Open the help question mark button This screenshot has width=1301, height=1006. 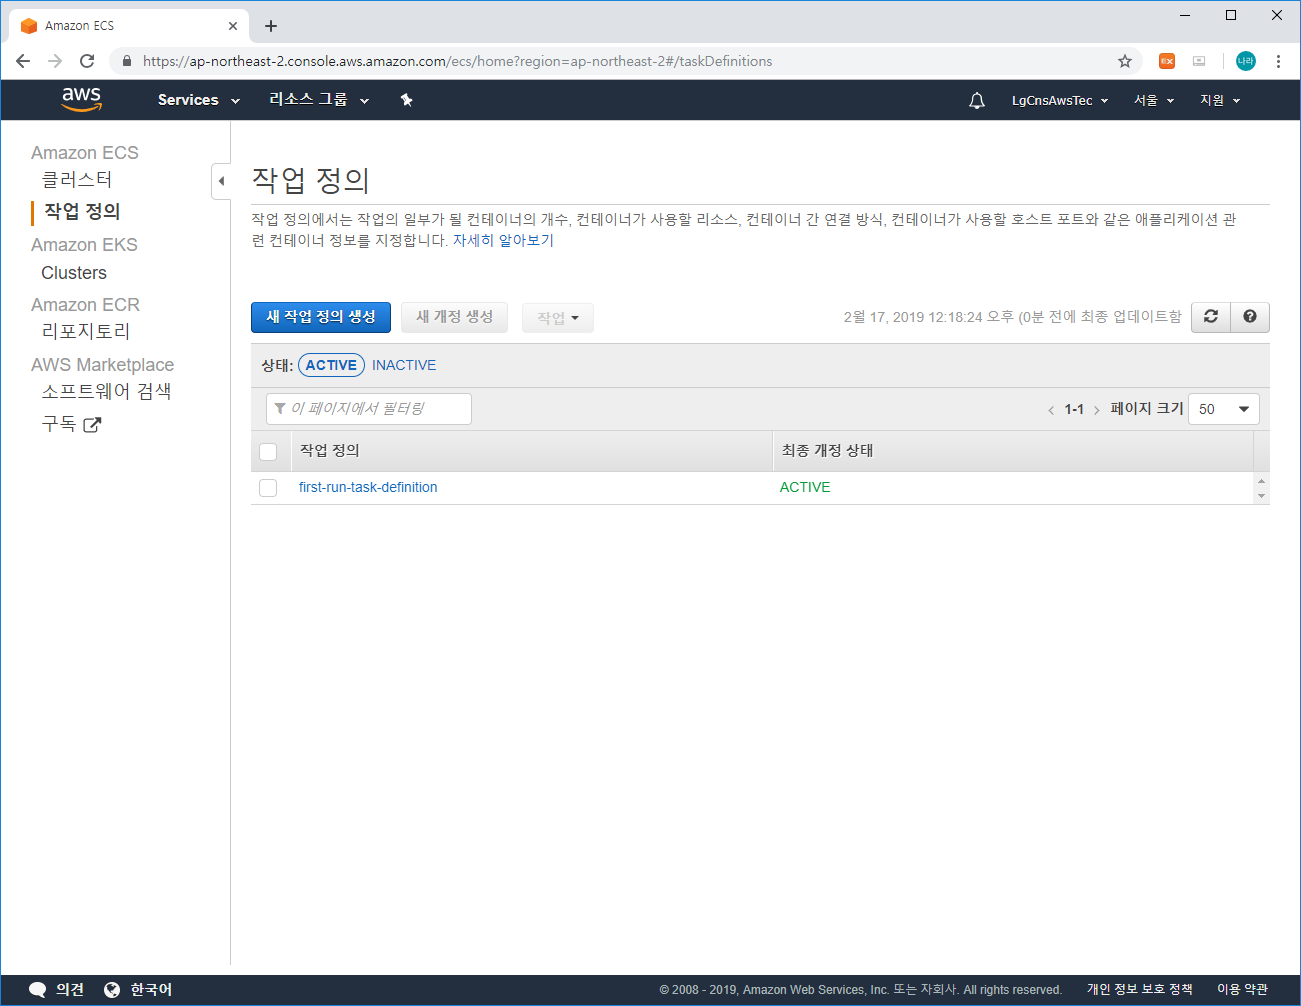pyautogui.click(x=1250, y=317)
